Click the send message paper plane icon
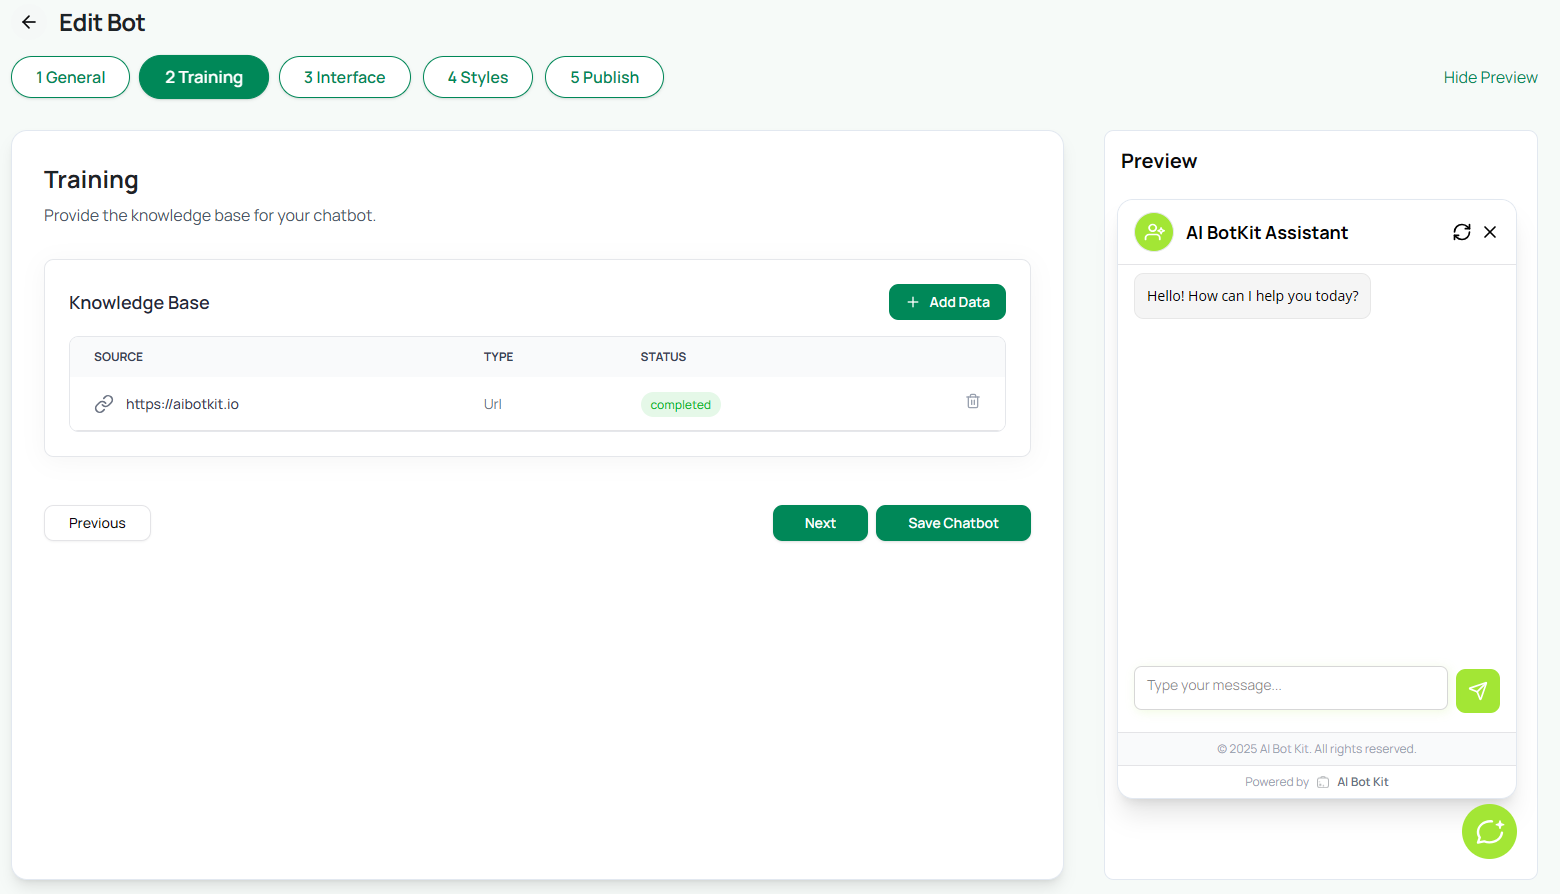 (x=1478, y=690)
